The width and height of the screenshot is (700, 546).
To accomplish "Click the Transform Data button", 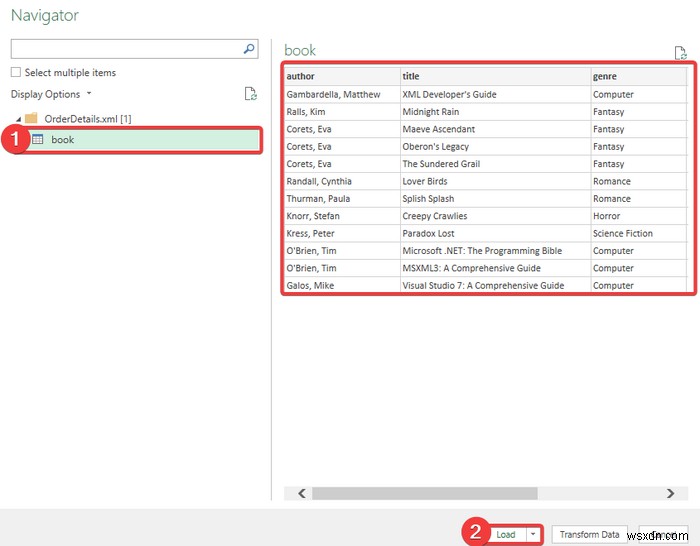I will pyautogui.click(x=589, y=534).
